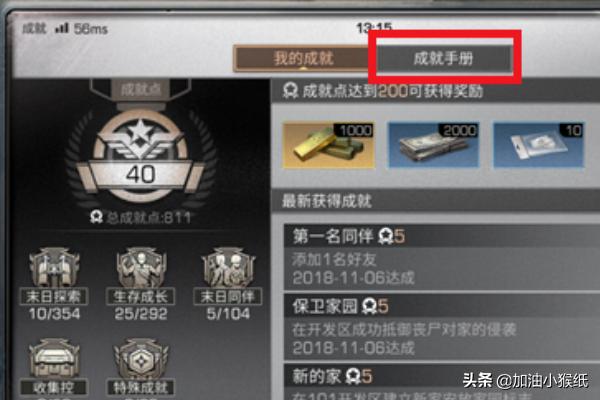Viewport: 600px width, 400px height.
Task: Click the sealed bag 10 reward
Action: [x=539, y=145]
